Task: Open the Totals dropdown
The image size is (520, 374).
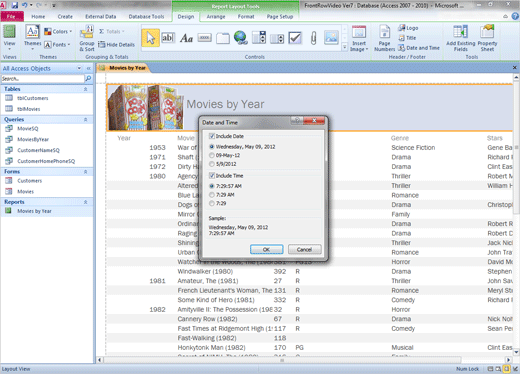Action: (112, 32)
